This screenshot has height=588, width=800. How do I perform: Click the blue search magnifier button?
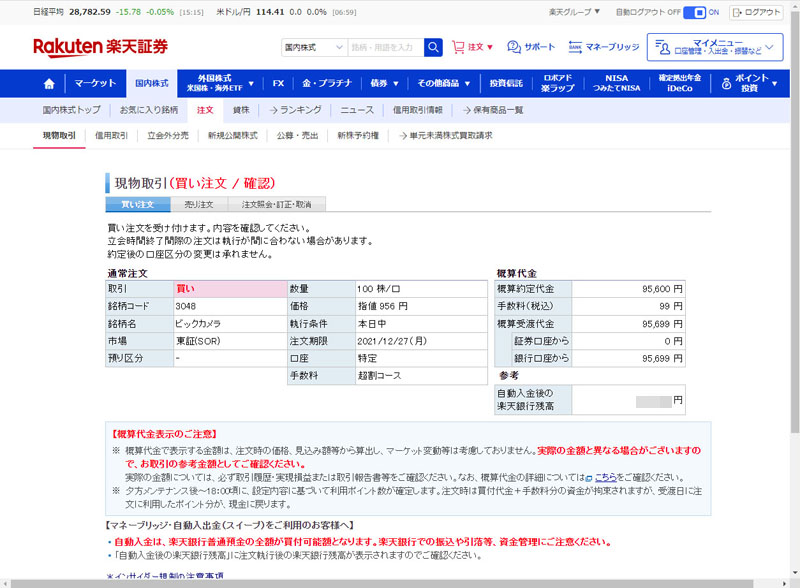click(x=433, y=47)
